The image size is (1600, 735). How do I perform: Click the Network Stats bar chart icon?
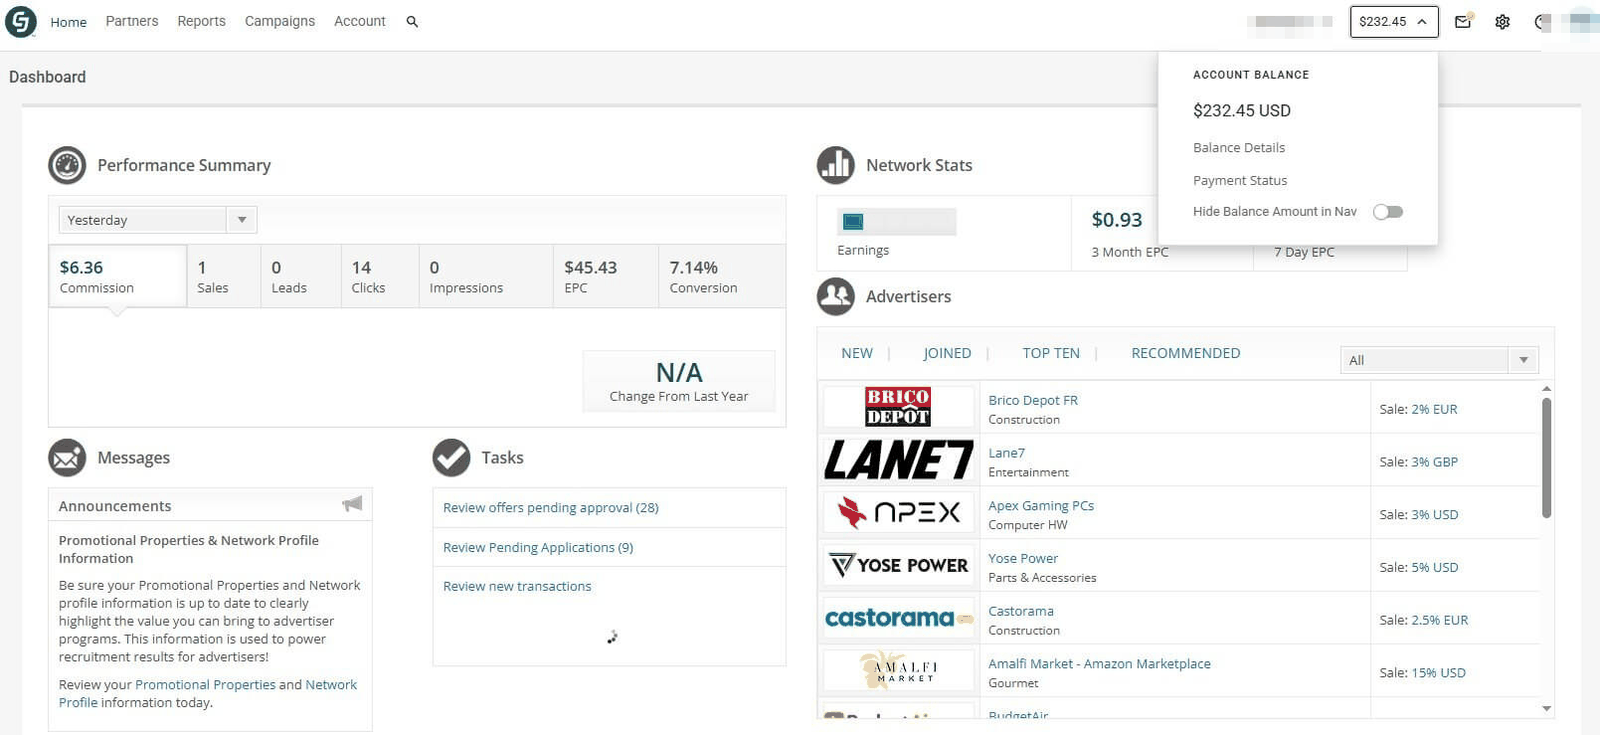pos(836,165)
